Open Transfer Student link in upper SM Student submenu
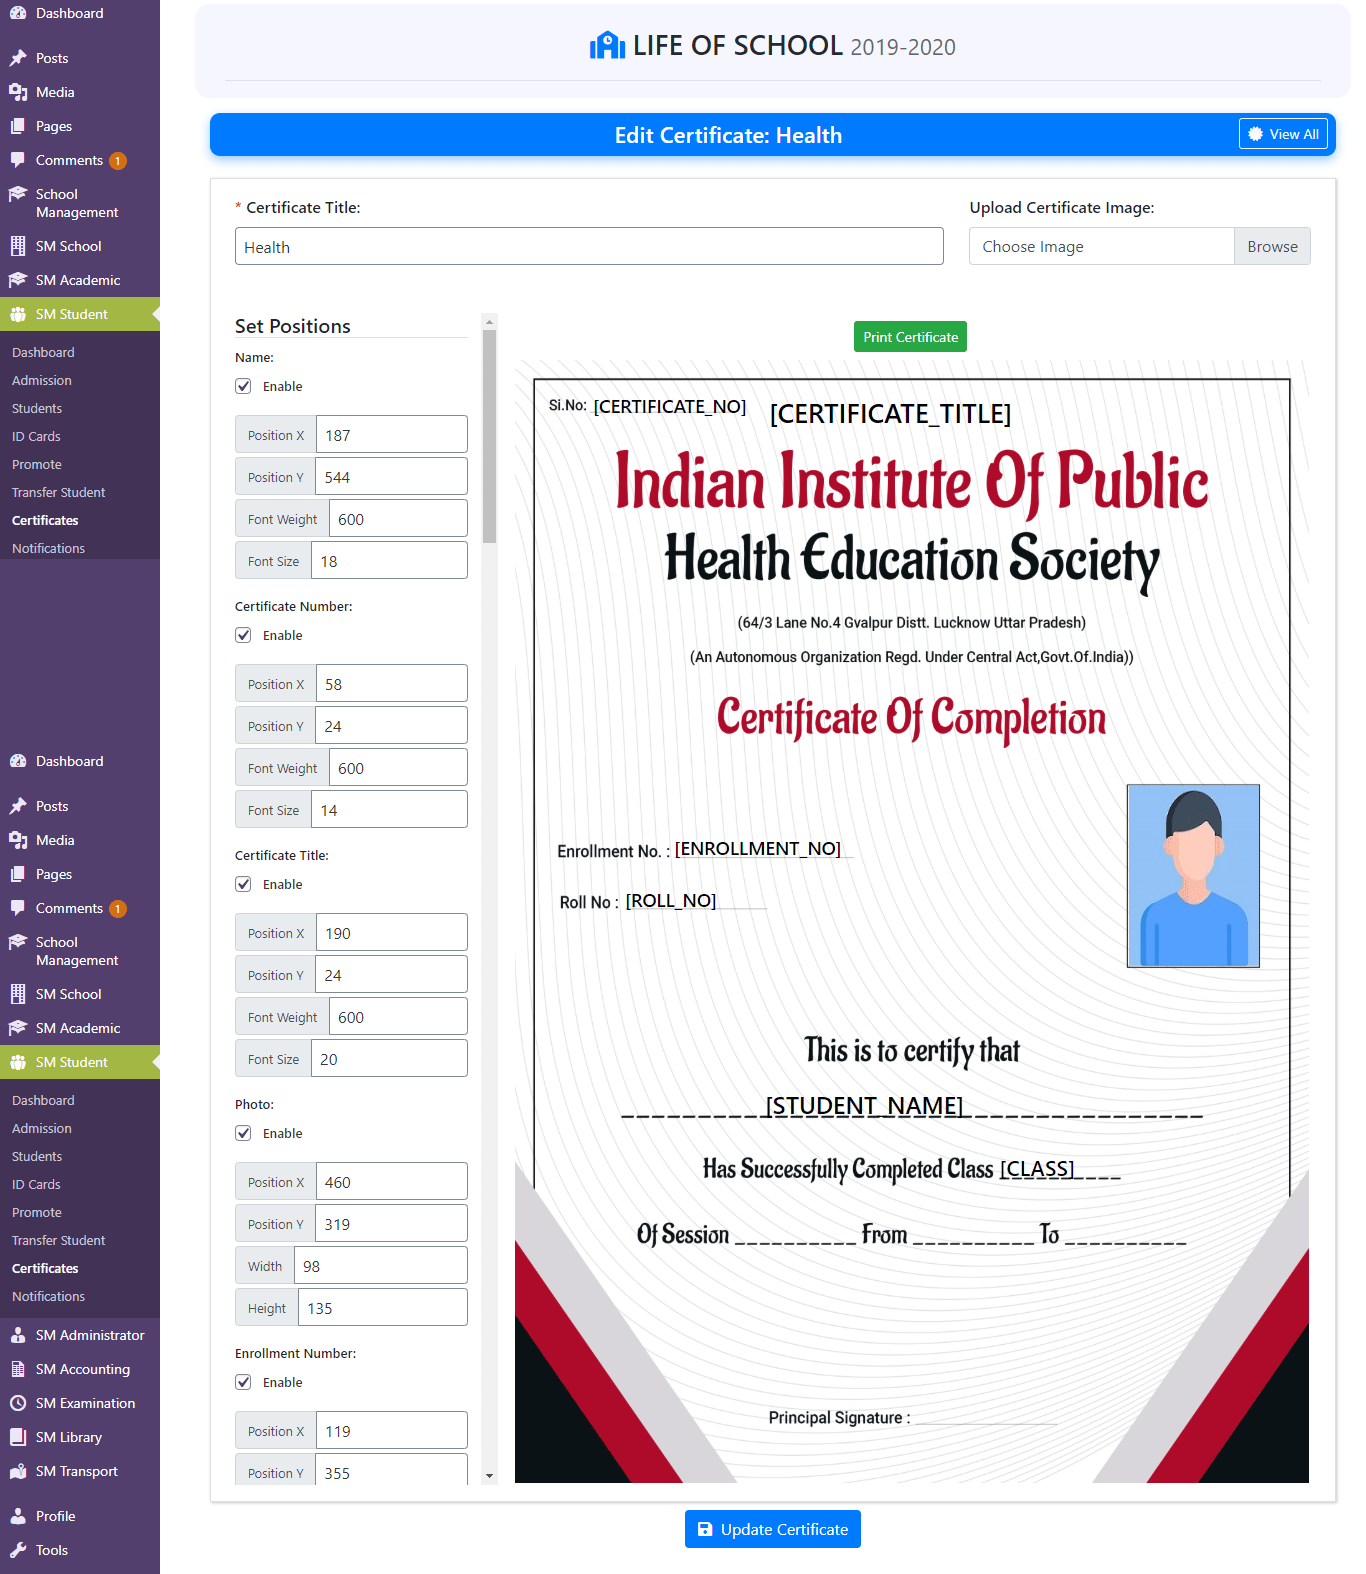 59,492
